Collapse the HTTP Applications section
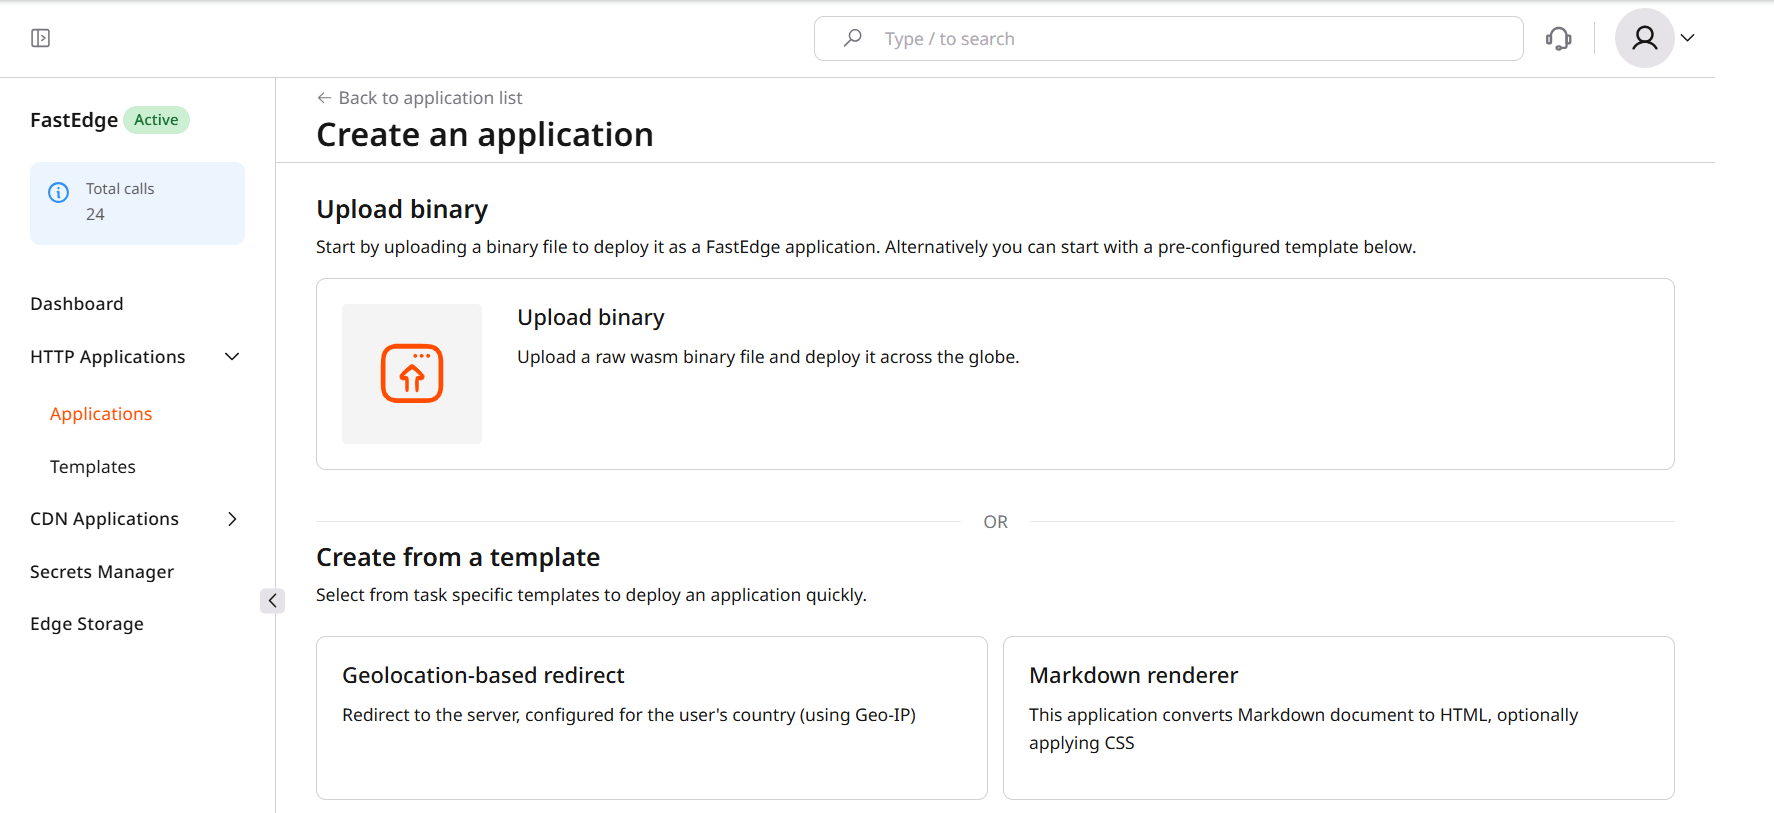 (x=232, y=357)
